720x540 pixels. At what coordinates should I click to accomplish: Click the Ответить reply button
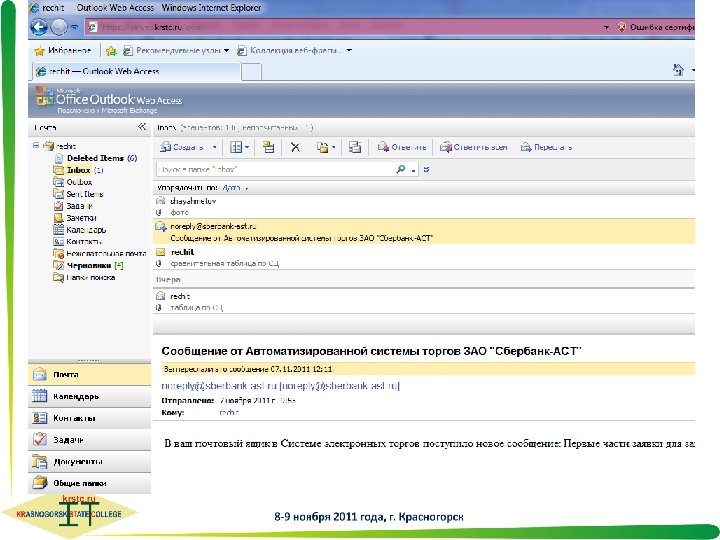coord(402,147)
